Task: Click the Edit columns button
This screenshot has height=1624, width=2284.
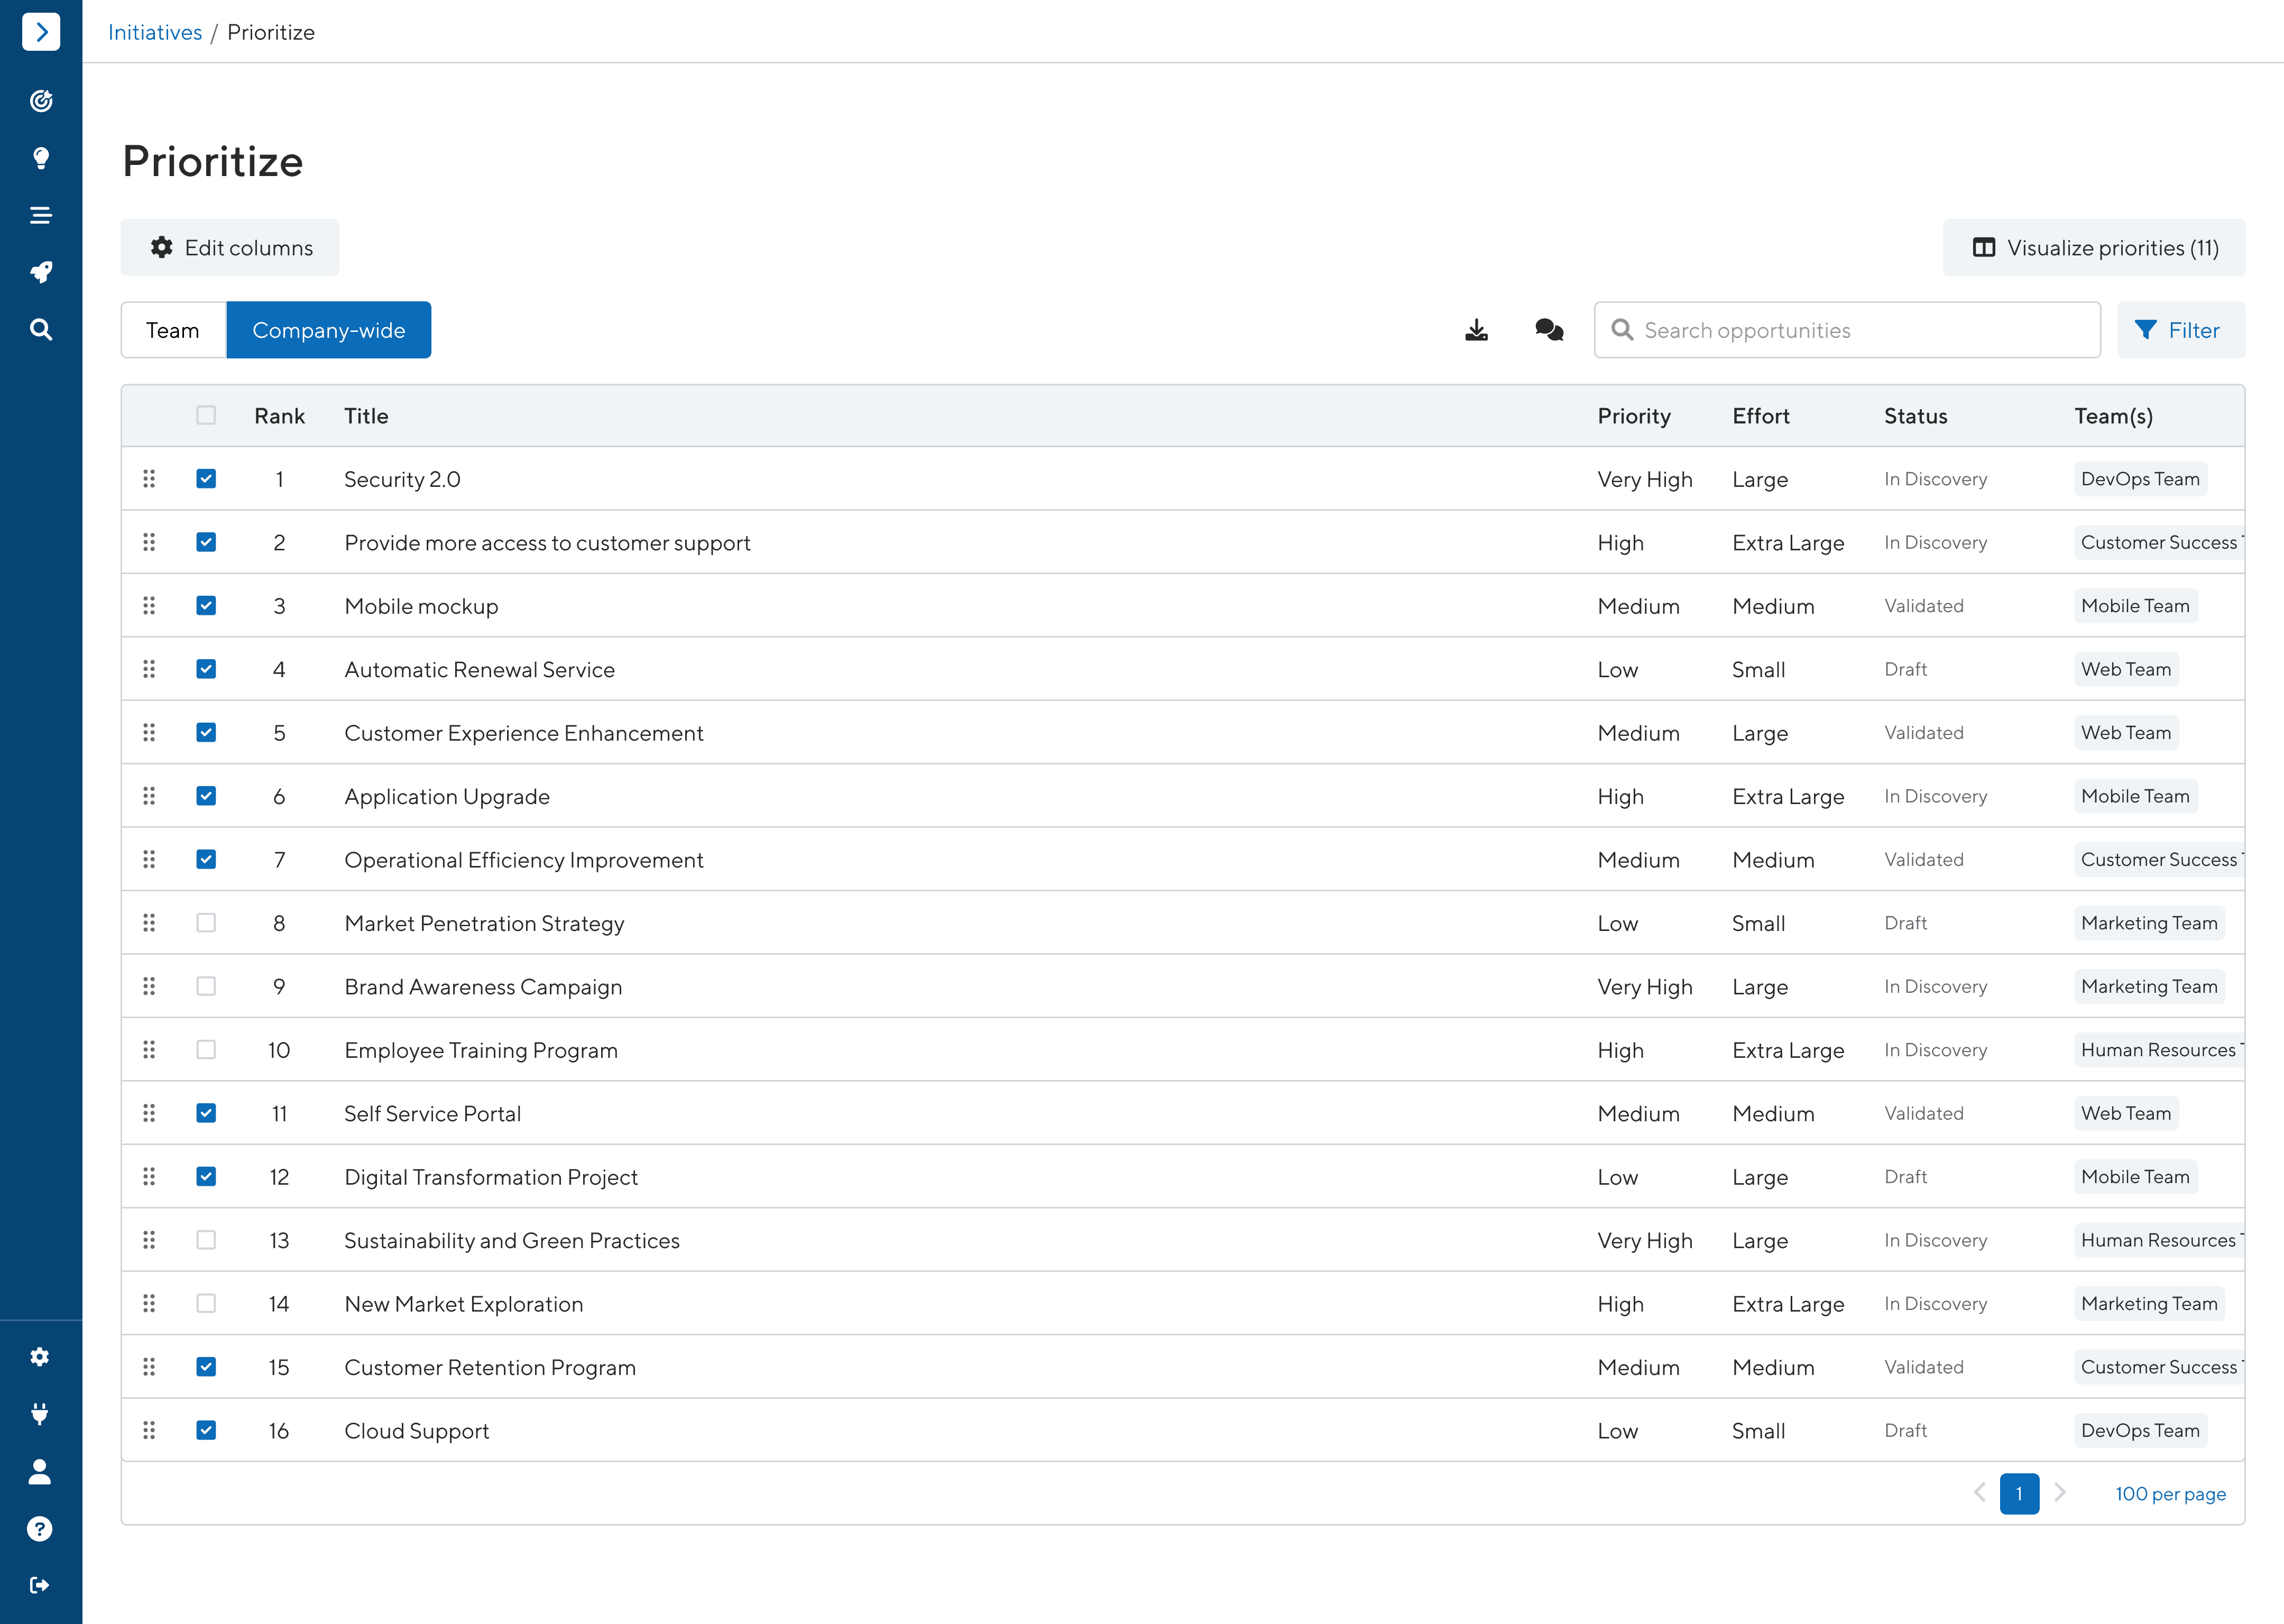Action: [230, 248]
